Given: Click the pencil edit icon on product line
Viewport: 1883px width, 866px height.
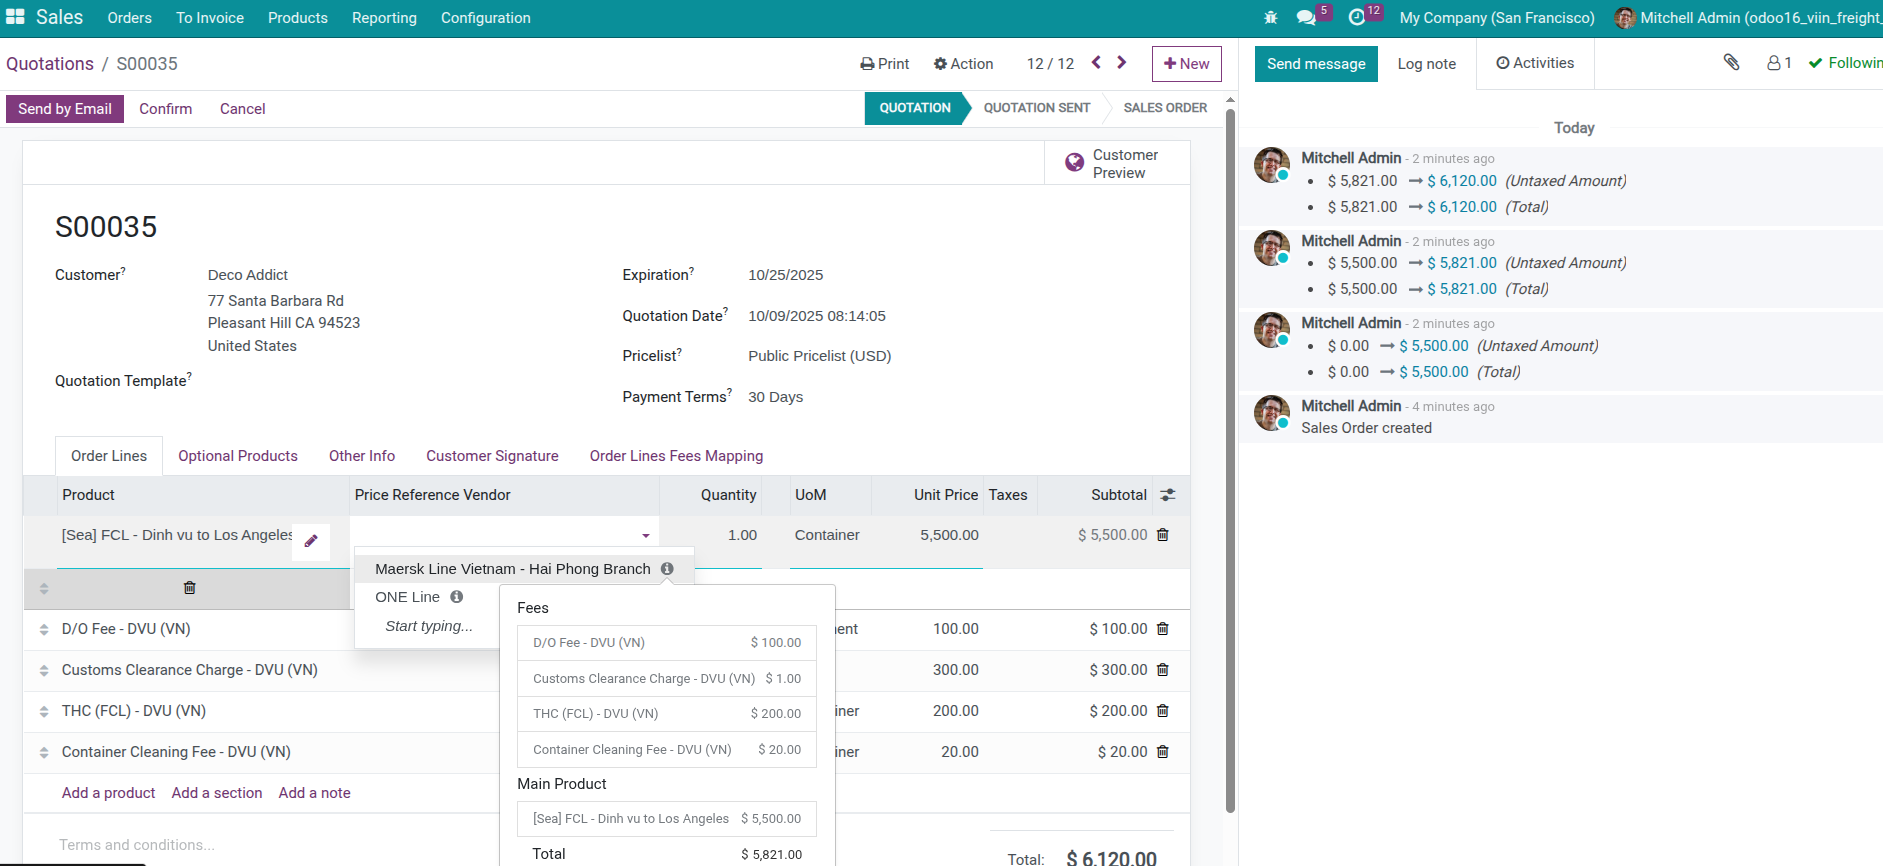Looking at the screenshot, I should [311, 541].
